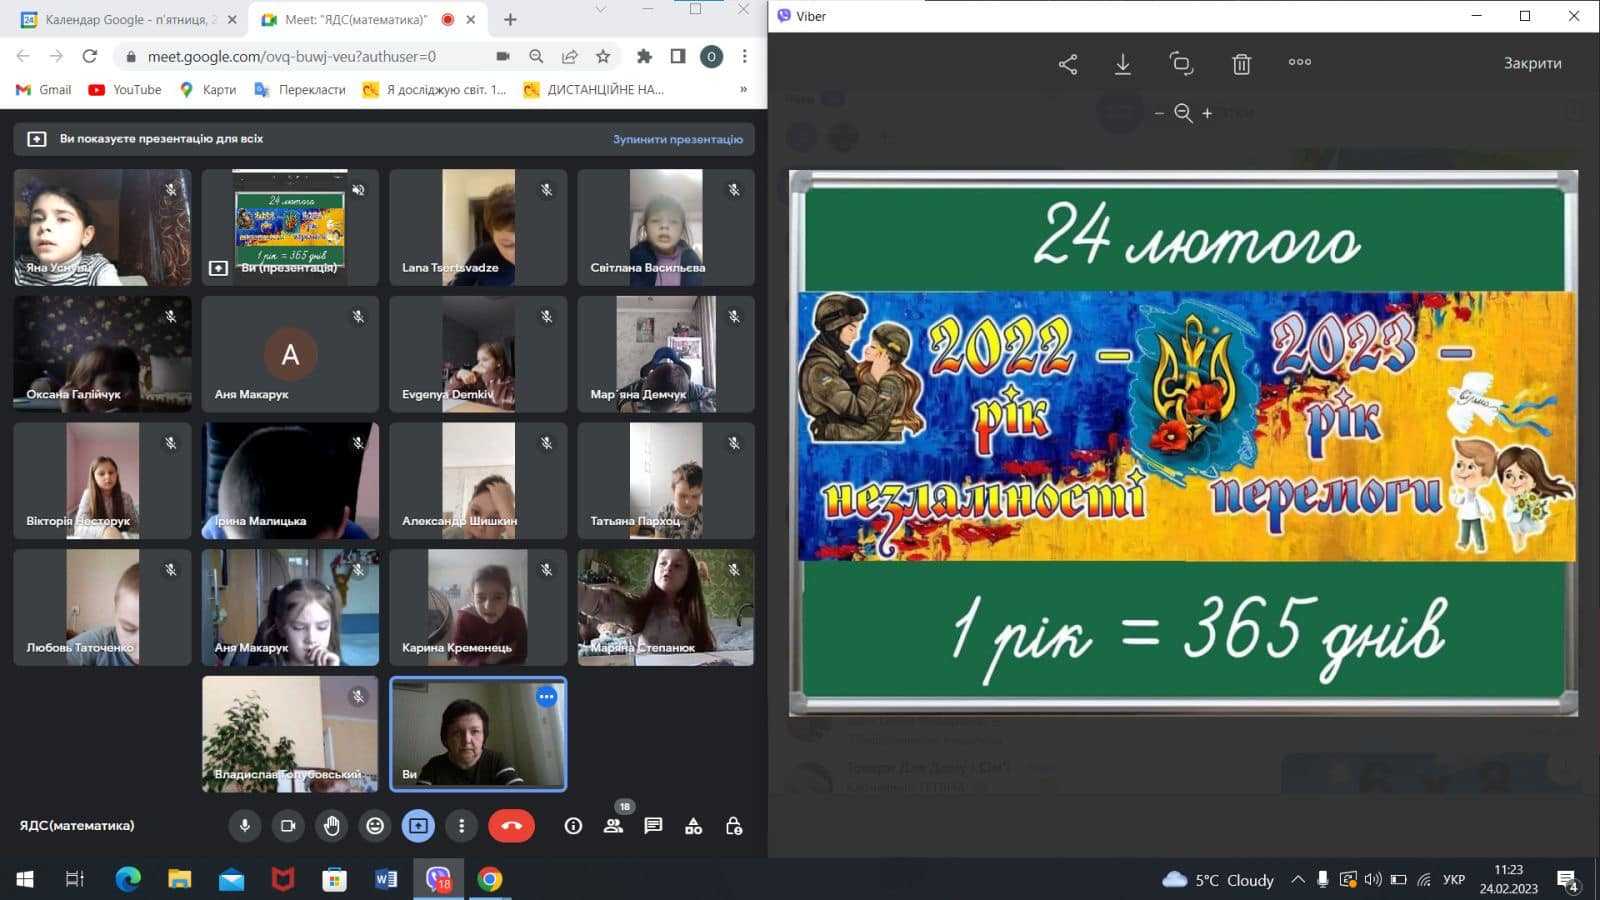Open the Meet chat panel
1600x900 pixels.
[x=653, y=826]
